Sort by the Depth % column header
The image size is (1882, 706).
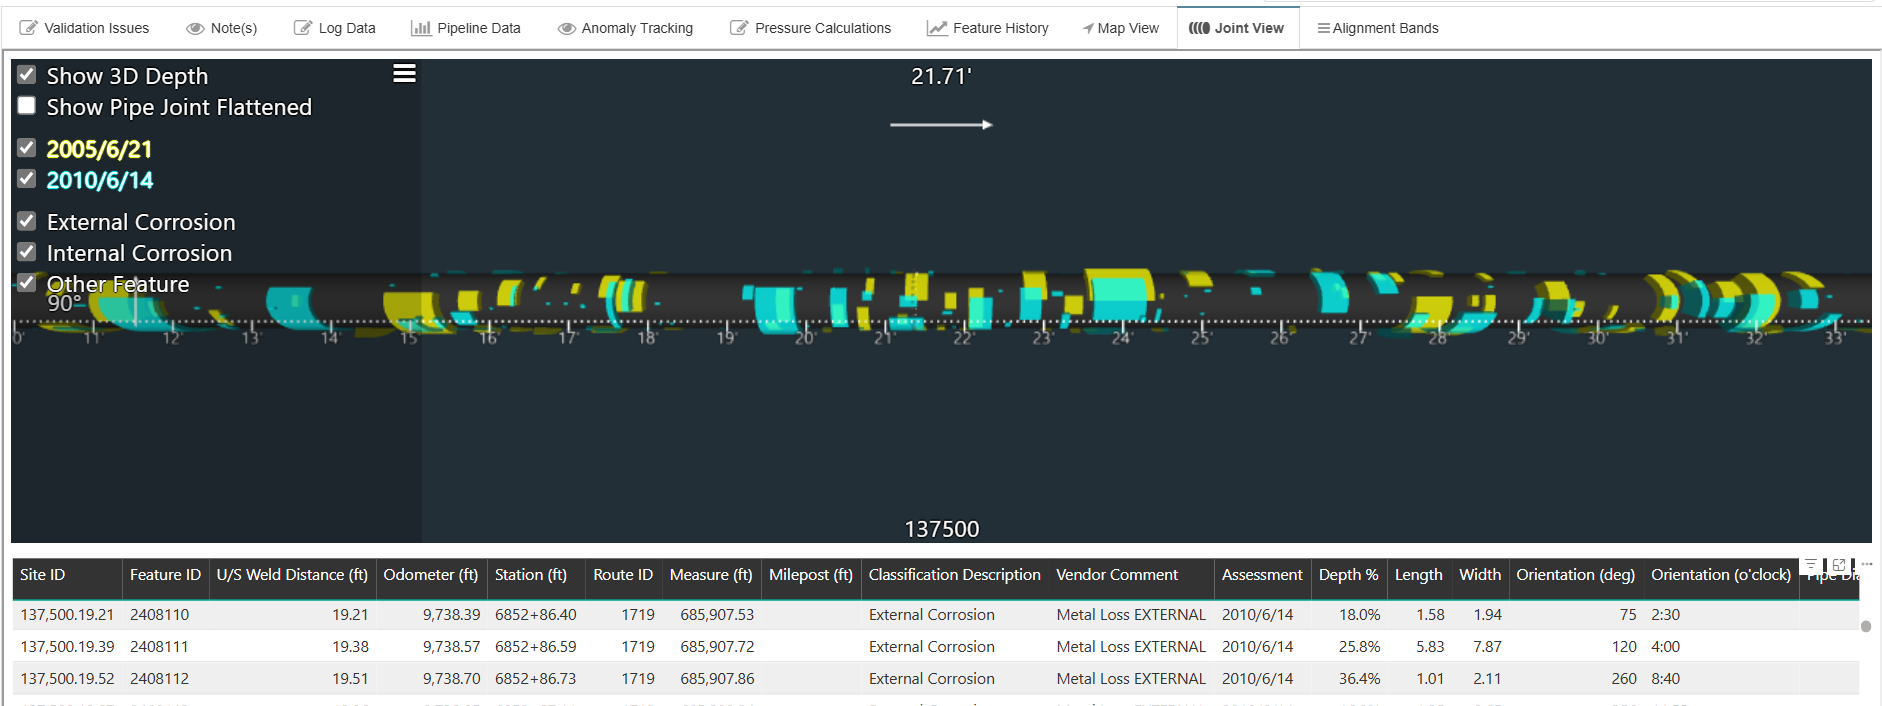coord(1348,575)
